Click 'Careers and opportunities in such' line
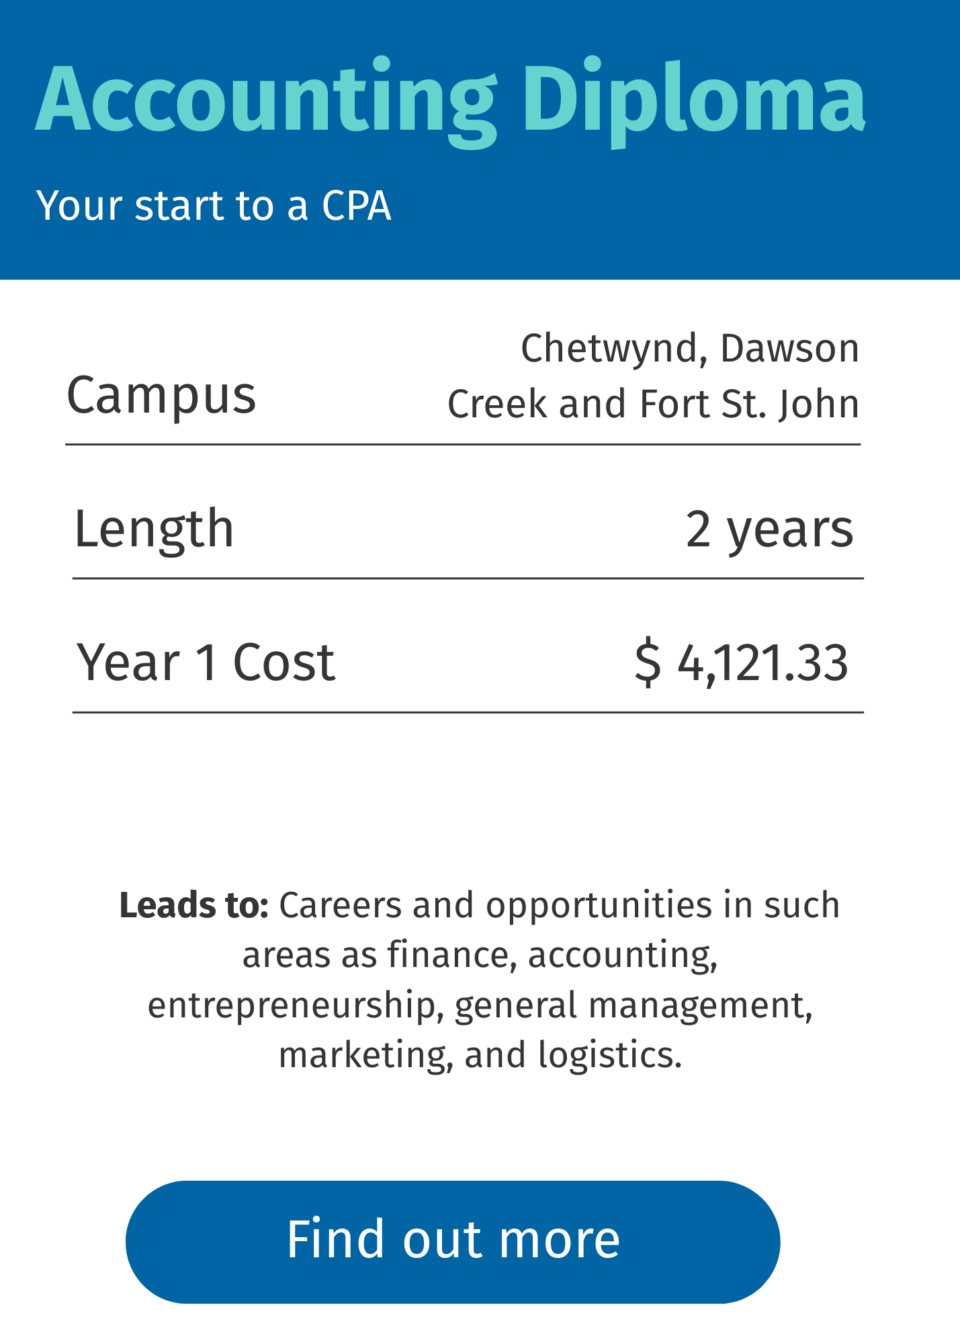 (559, 905)
